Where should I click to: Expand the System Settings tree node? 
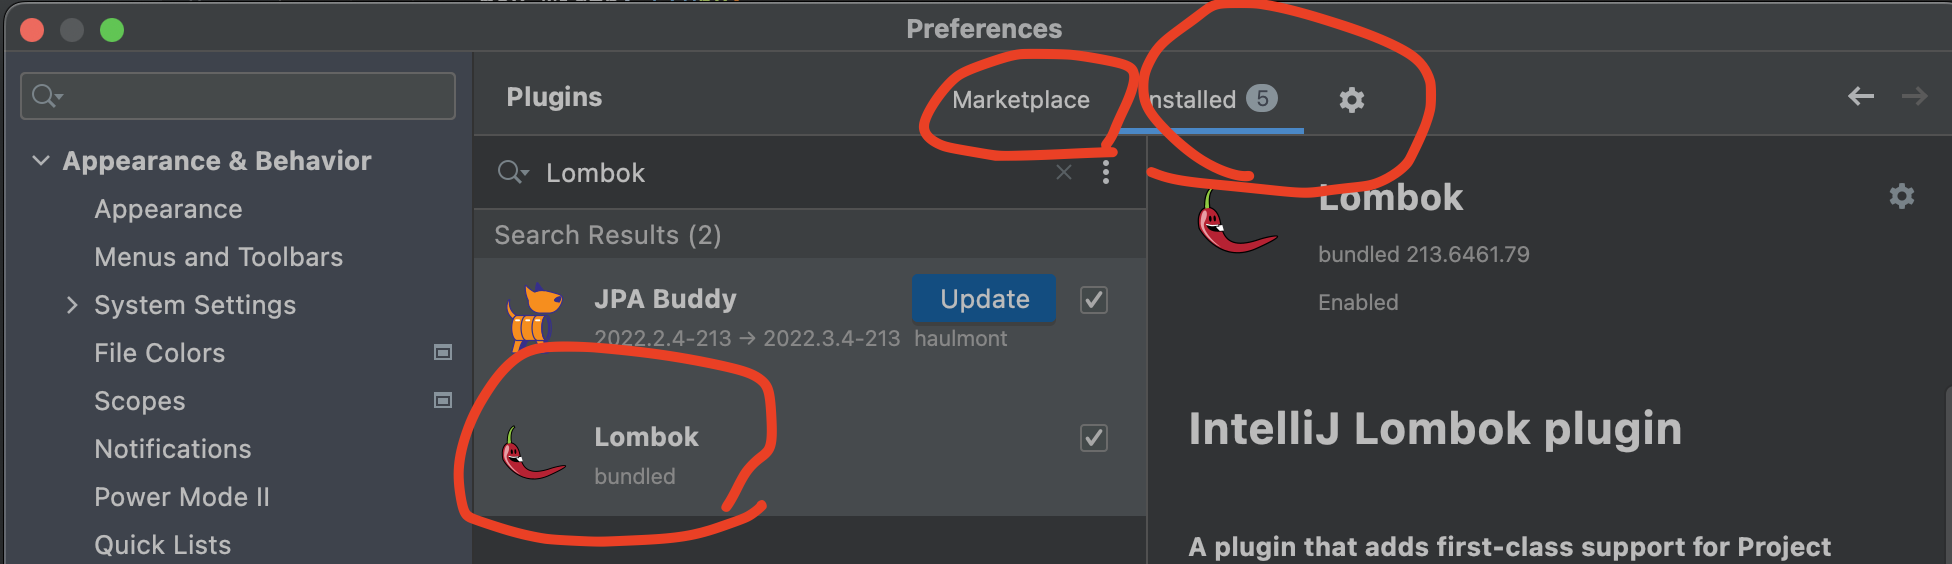pyautogui.click(x=72, y=305)
